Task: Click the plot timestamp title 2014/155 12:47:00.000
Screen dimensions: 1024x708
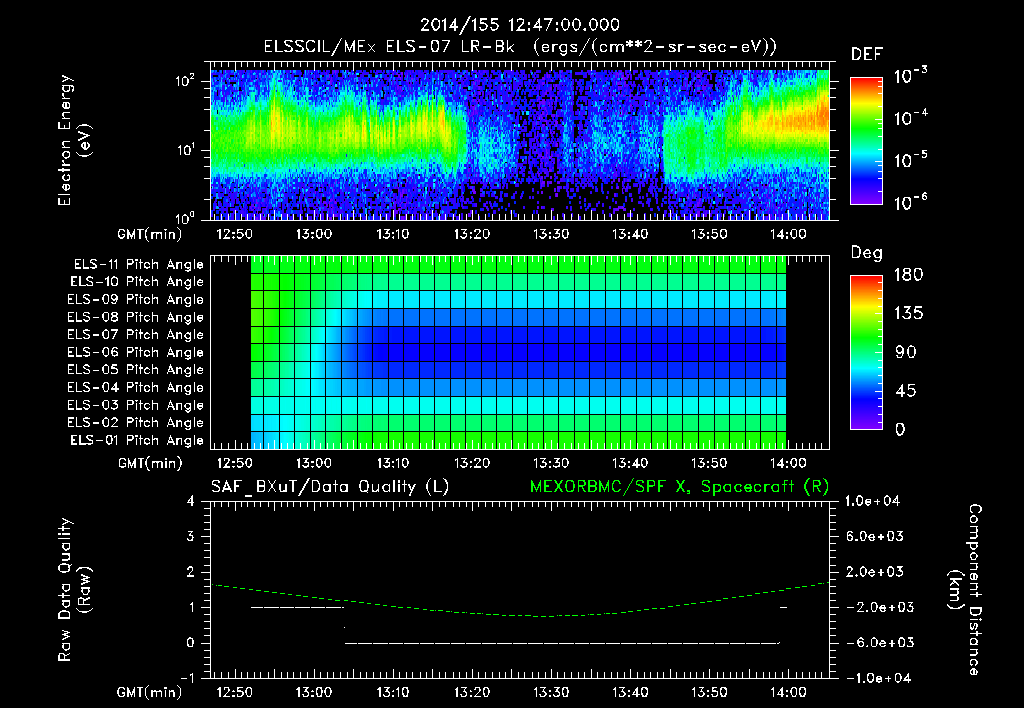Action: pos(519,25)
